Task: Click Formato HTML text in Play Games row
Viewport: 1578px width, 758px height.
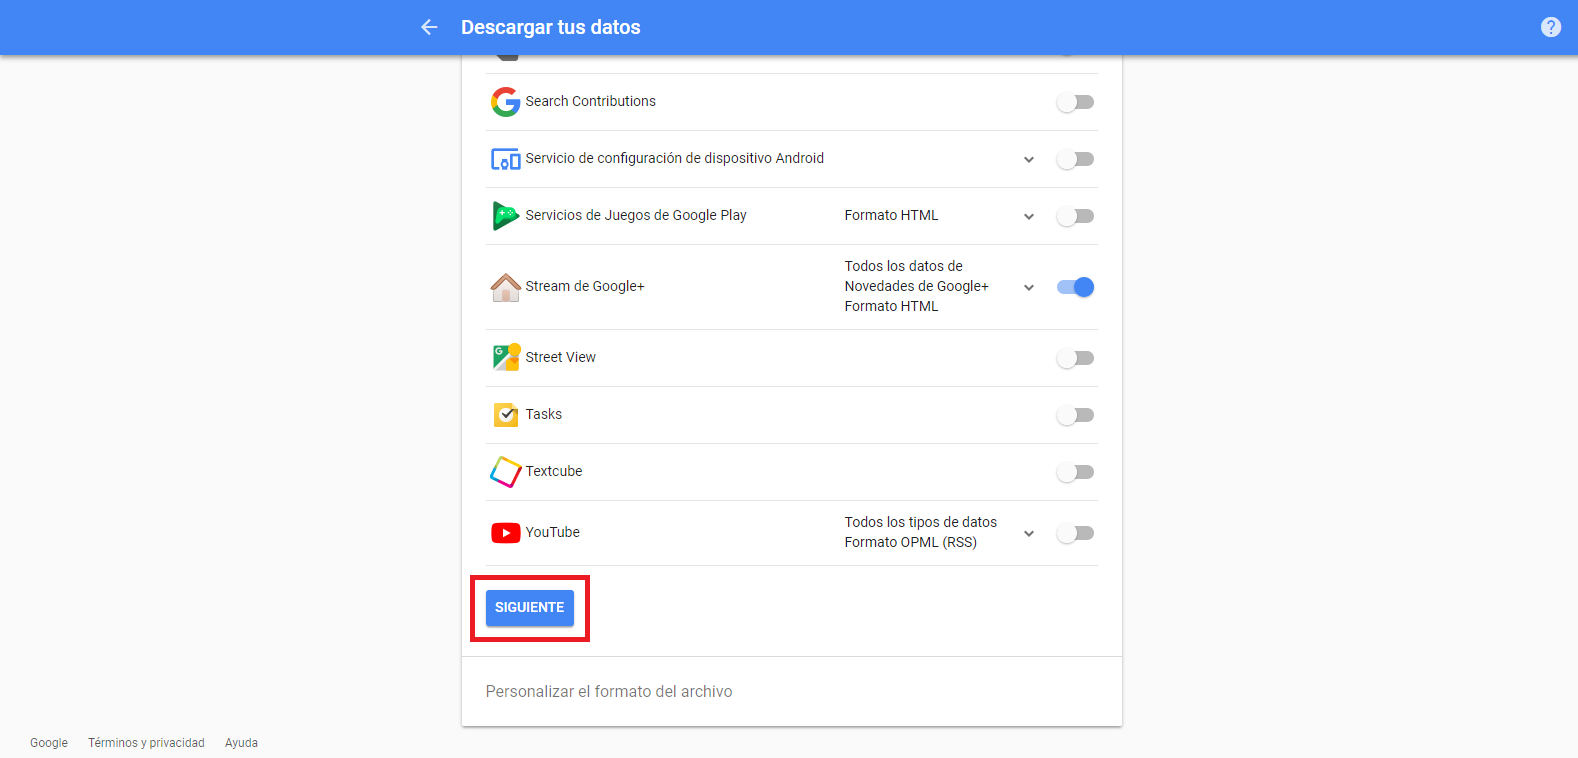Action: pyautogui.click(x=892, y=215)
